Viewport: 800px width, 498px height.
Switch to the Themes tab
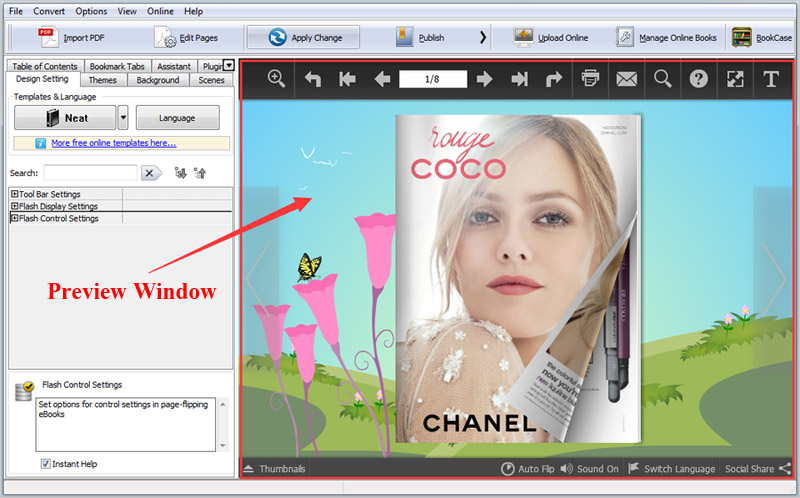click(x=102, y=80)
